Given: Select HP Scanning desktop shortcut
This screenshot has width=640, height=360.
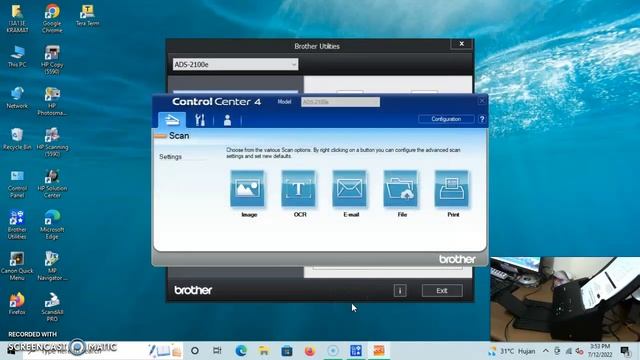Looking at the screenshot, I should (x=52, y=142).
